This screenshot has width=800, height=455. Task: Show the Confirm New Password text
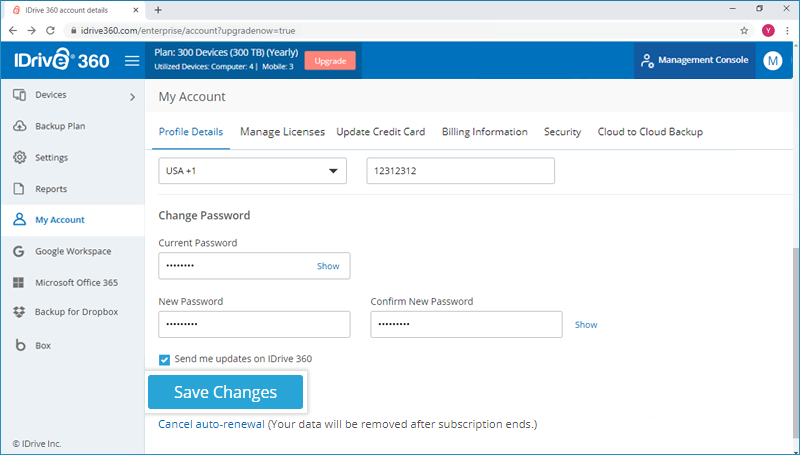586,325
